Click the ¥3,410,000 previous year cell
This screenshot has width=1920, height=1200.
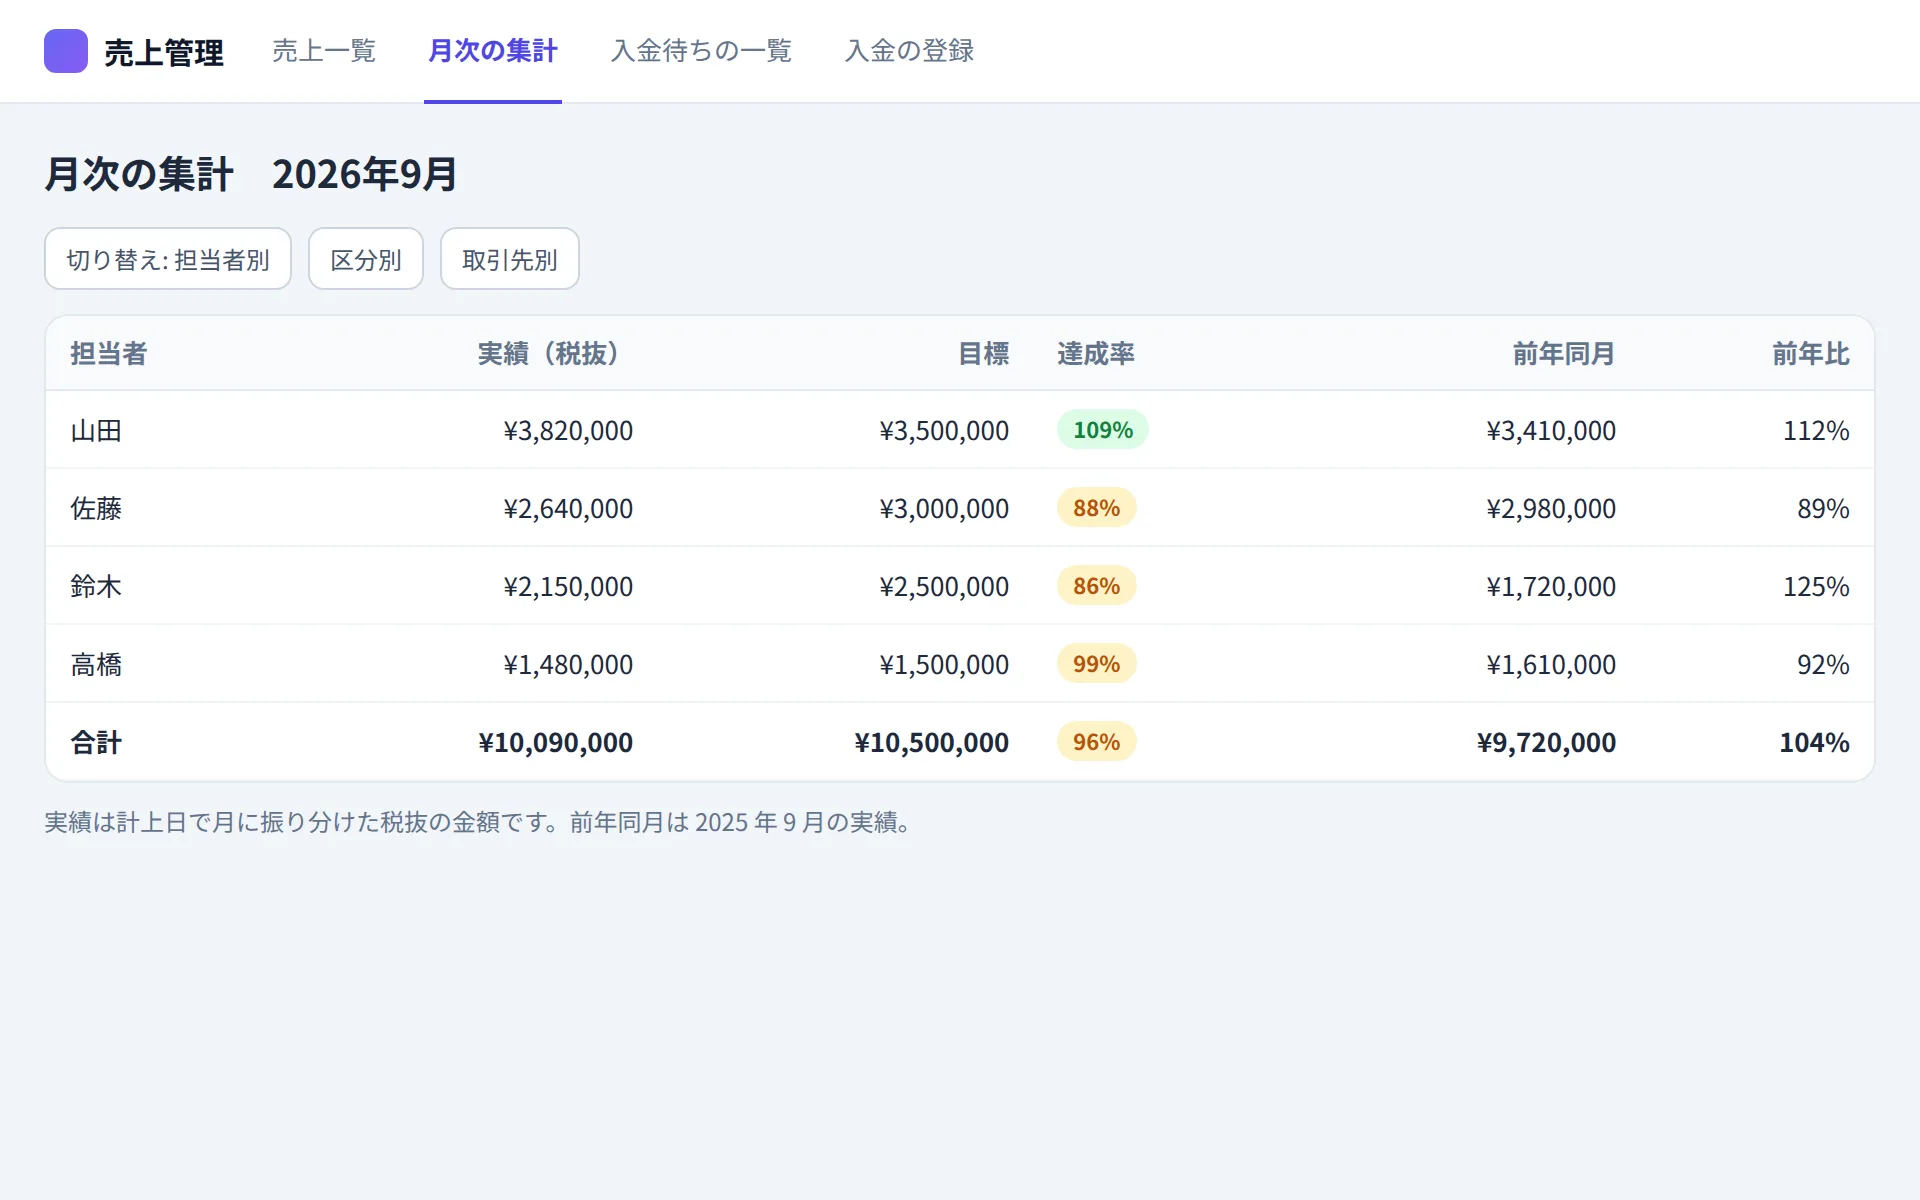click(x=1551, y=431)
